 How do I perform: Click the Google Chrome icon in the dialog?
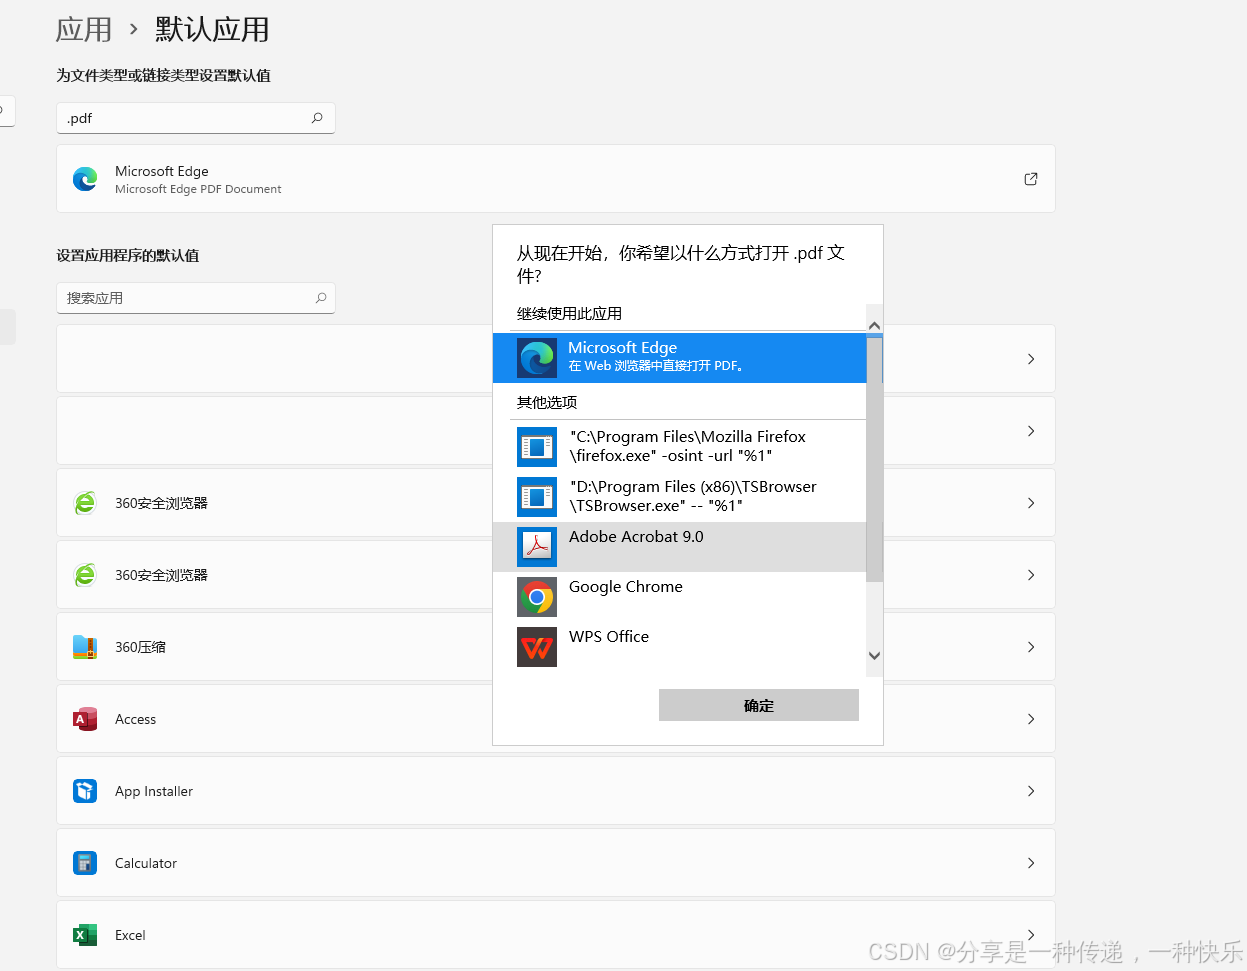[537, 597]
